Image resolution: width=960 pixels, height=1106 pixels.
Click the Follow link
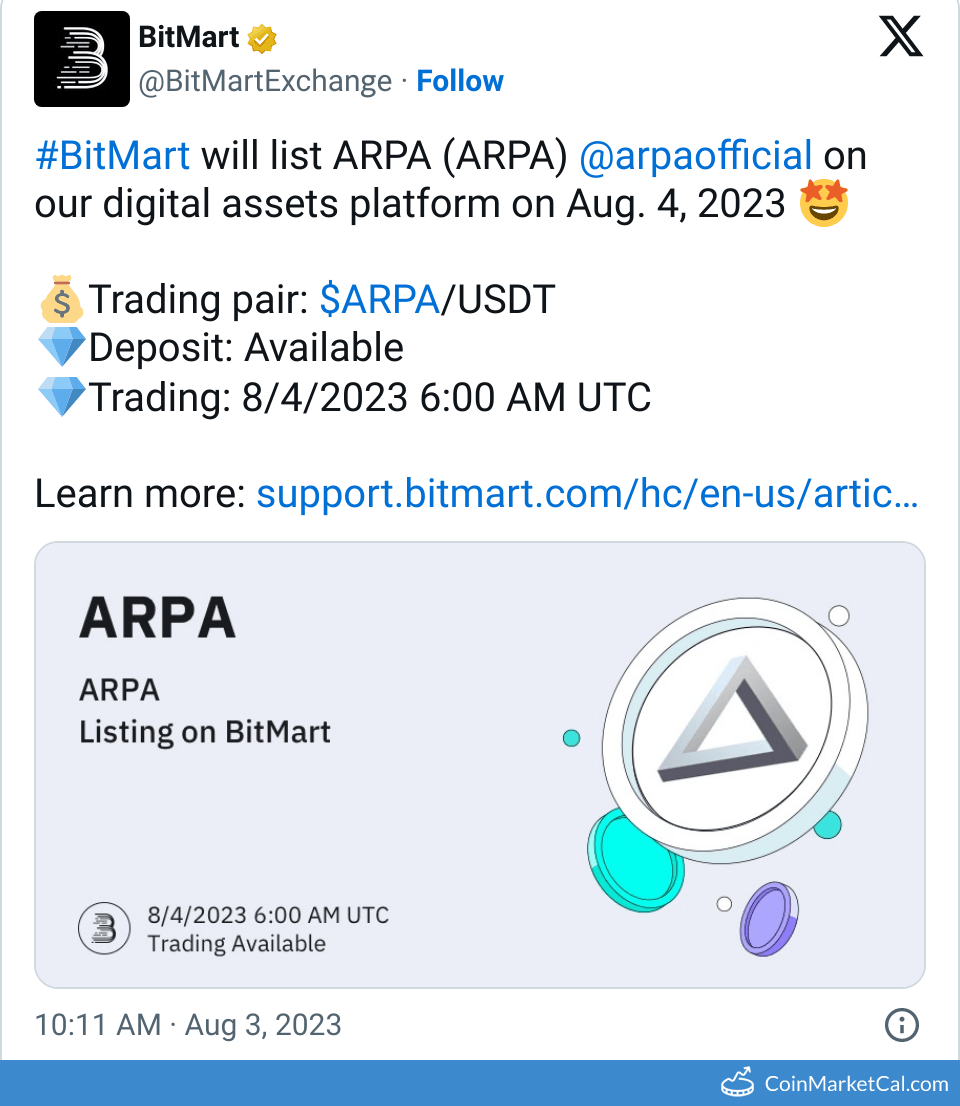[x=460, y=81]
